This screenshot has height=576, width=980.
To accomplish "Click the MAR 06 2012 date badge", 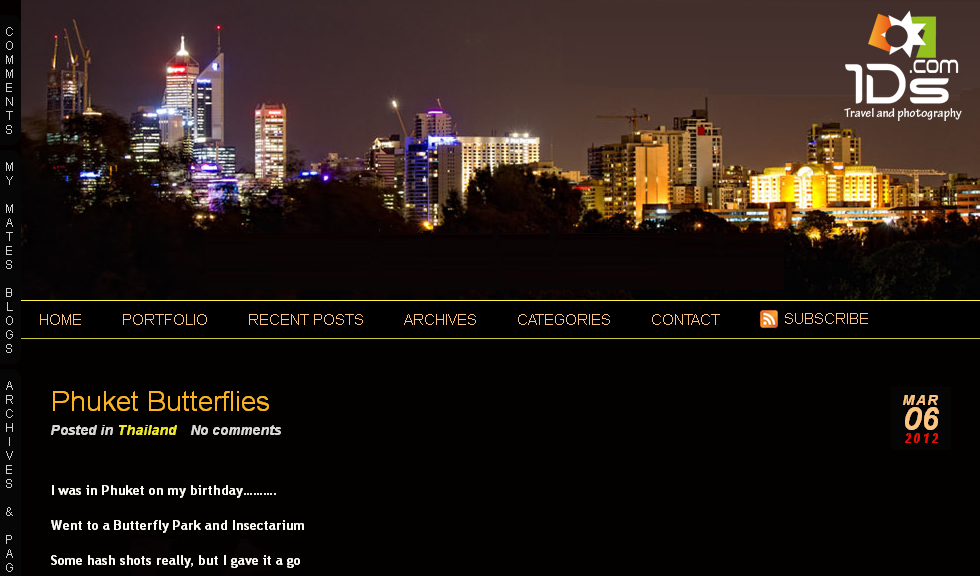I will (x=921, y=419).
